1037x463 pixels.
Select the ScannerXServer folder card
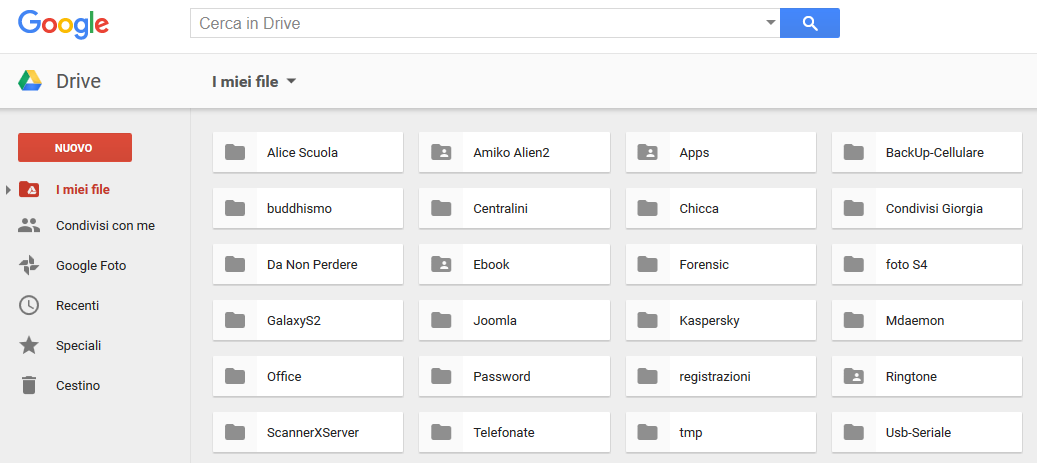click(308, 433)
